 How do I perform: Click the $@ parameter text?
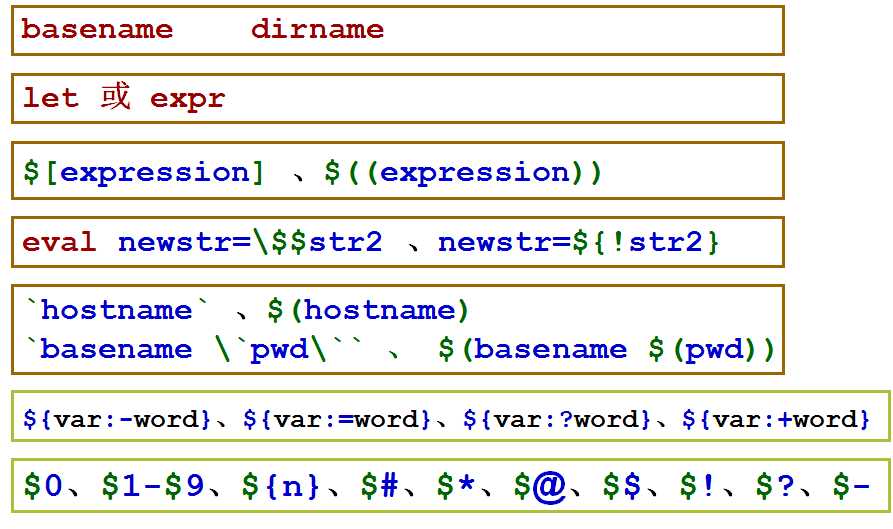539,487
